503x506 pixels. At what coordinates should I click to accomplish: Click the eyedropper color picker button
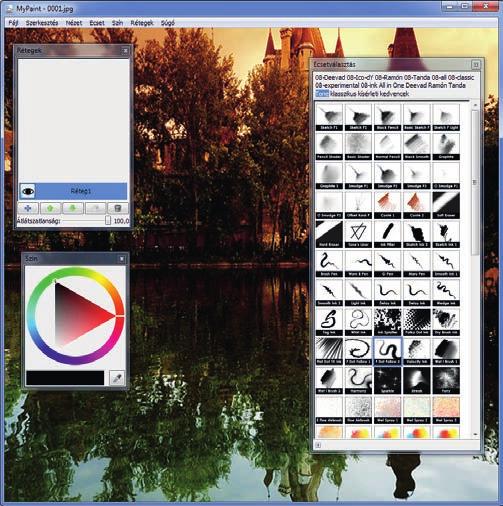(x=117, y=378)
